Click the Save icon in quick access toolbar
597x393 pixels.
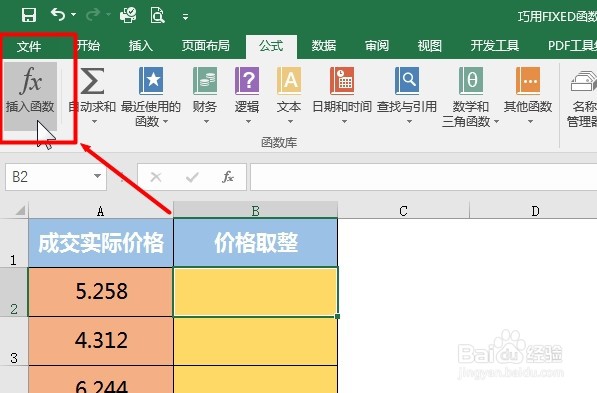29,16
